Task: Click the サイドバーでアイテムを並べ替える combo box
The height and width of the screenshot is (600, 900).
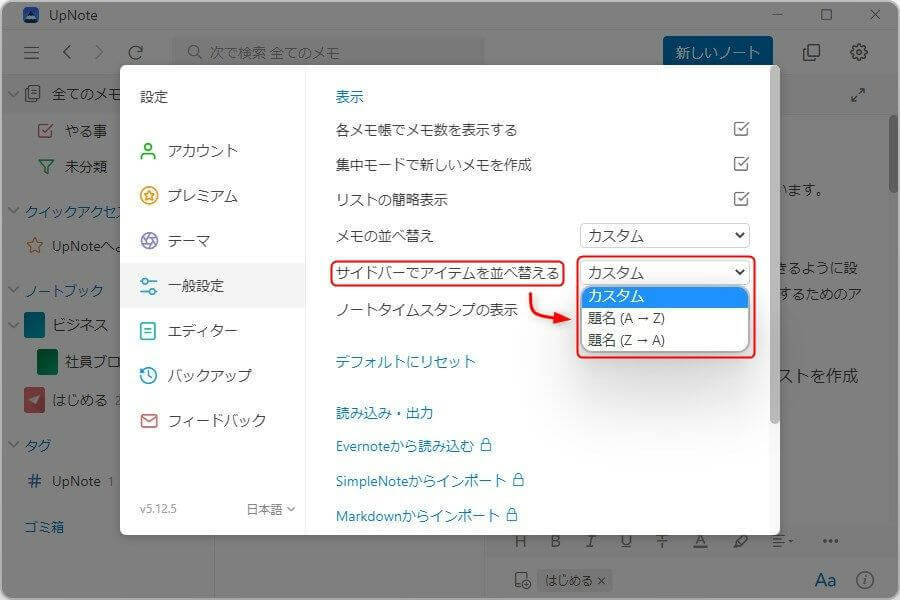Action: (x=665, y=272)
